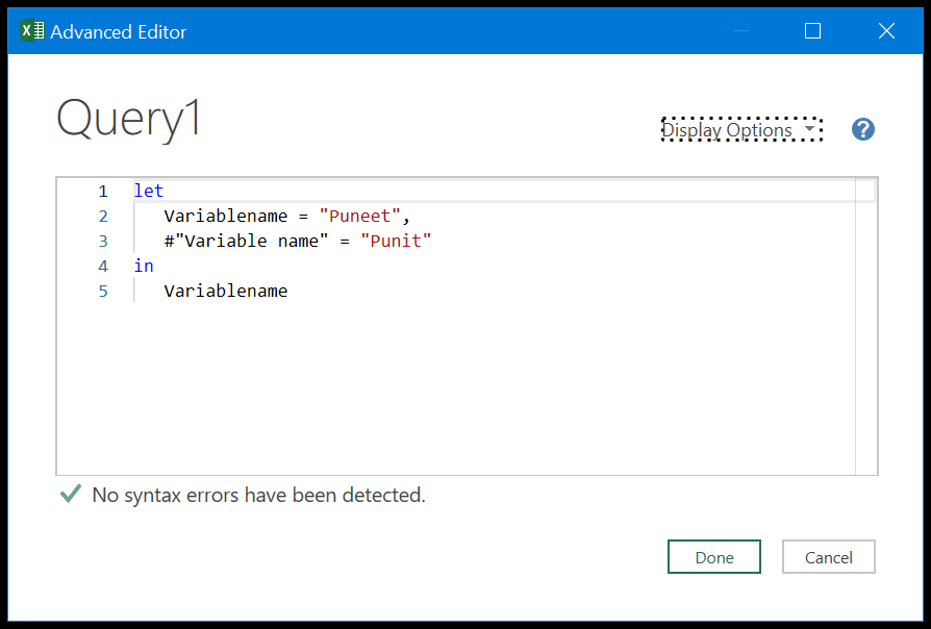Click the Done button

pyautogui.click(x=714, y=557)
